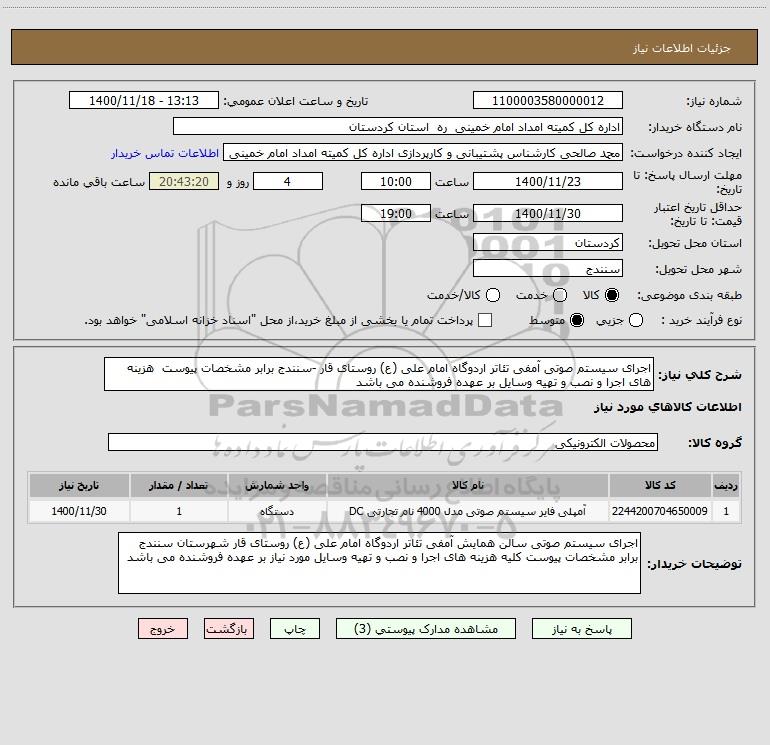Click the خروج exit button
Image resolution: width=770 pixels, height=745 pixels.
[x=163, y=629]
